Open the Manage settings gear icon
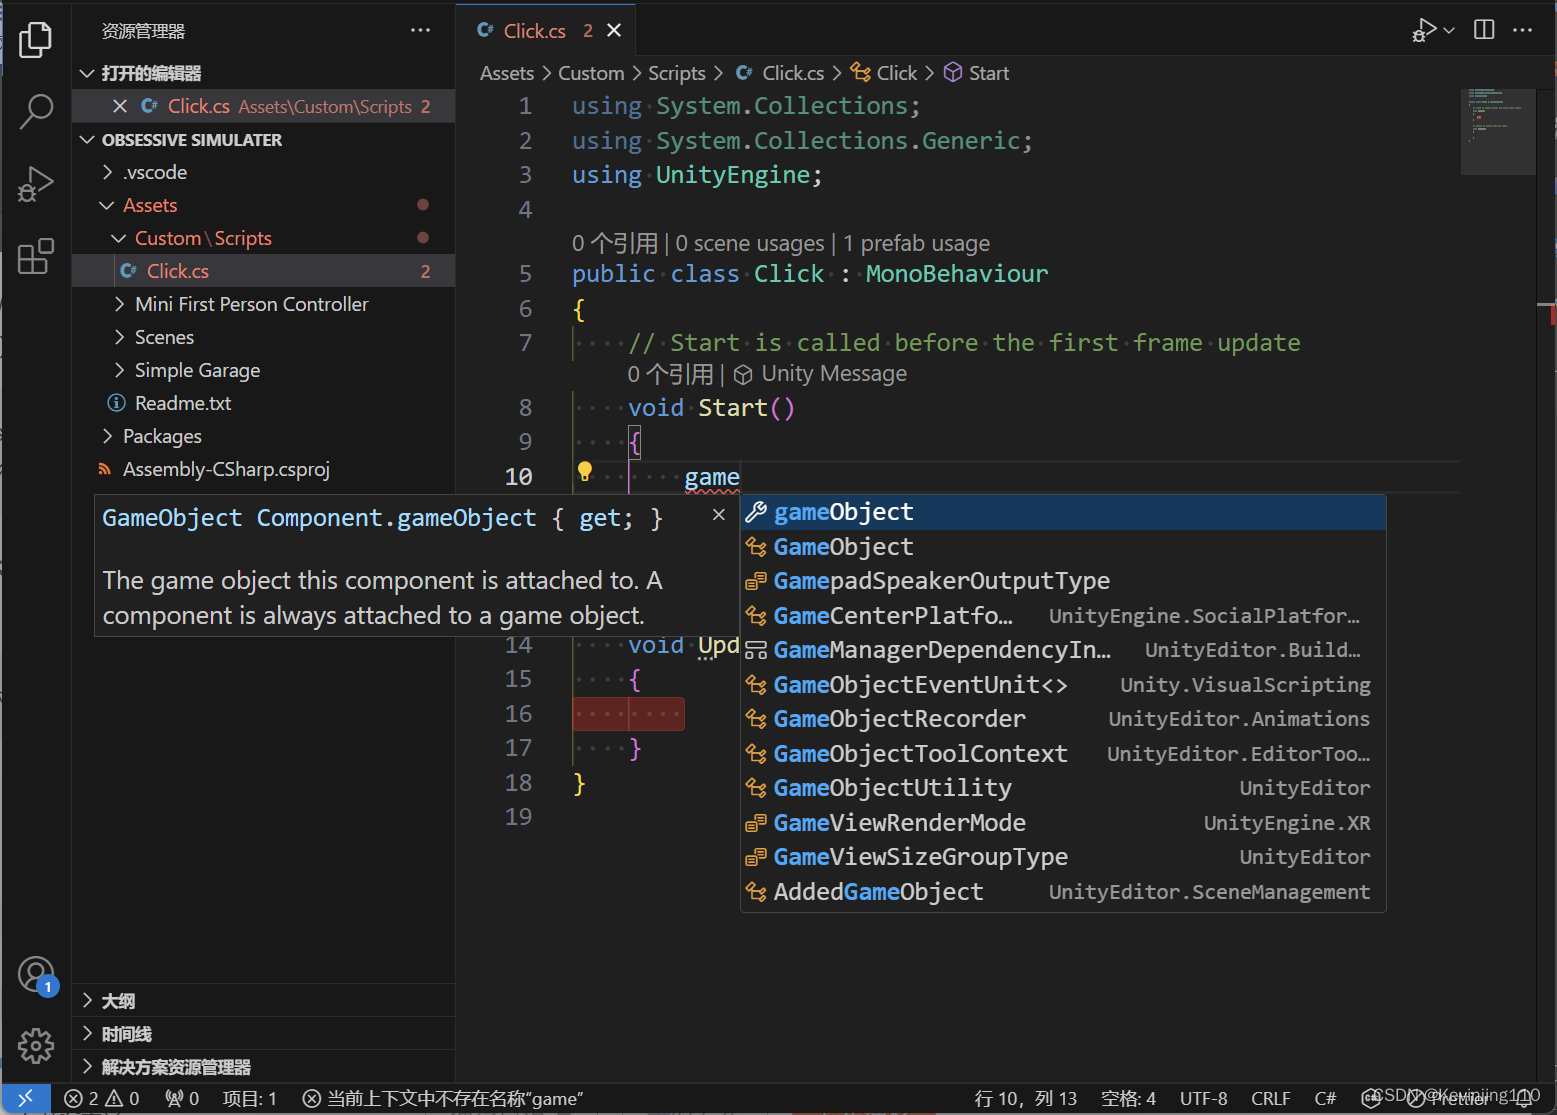This screenshot has height=1115, width=1557. [x=36, y=1045]
